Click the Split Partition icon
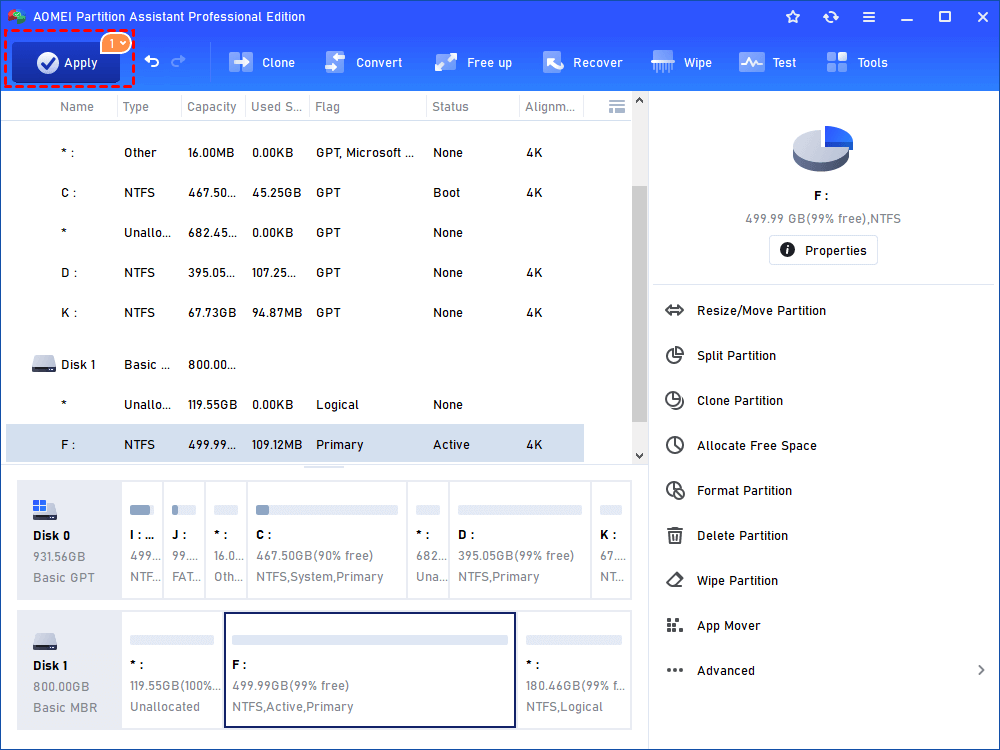The height and width of the screenshot is (750, 1000). tap(674, 355)
